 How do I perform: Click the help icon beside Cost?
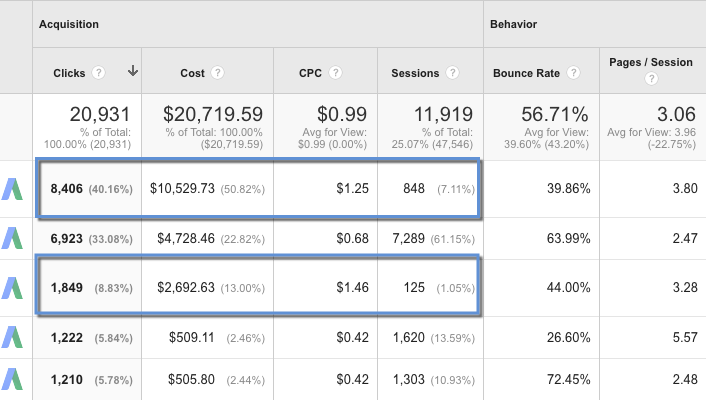(218, 73)
